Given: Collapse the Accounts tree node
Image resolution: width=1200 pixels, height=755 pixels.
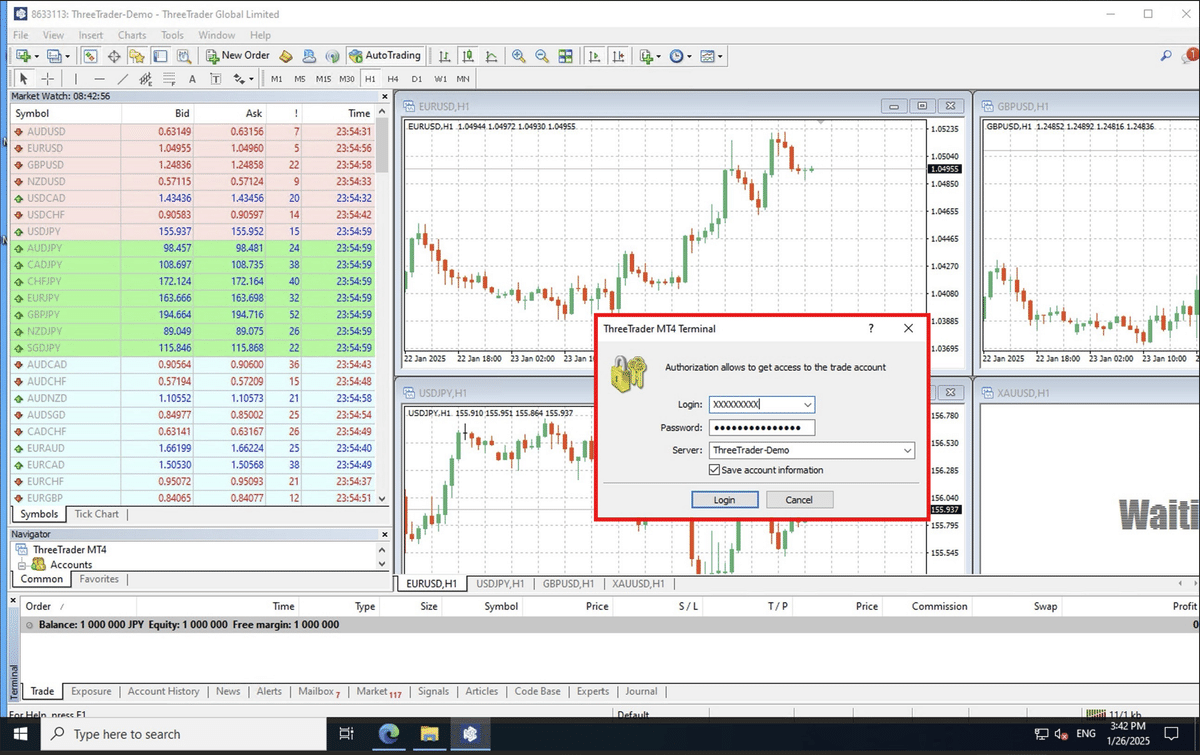Looking at the screenshot, I should coord(20,565).
